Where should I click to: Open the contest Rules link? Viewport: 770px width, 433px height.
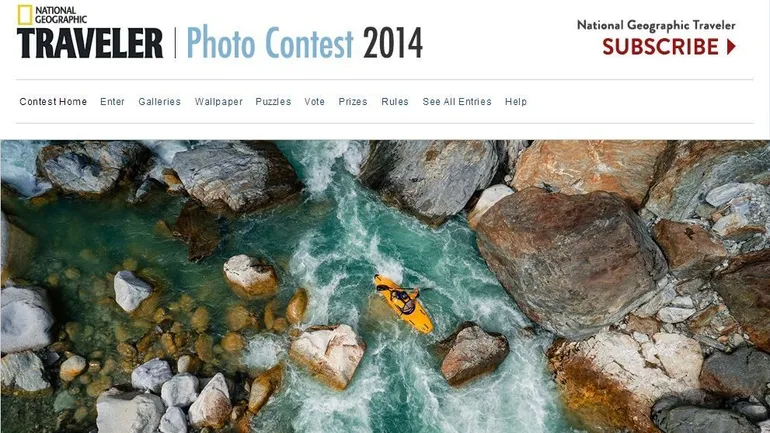click(395, 102)
